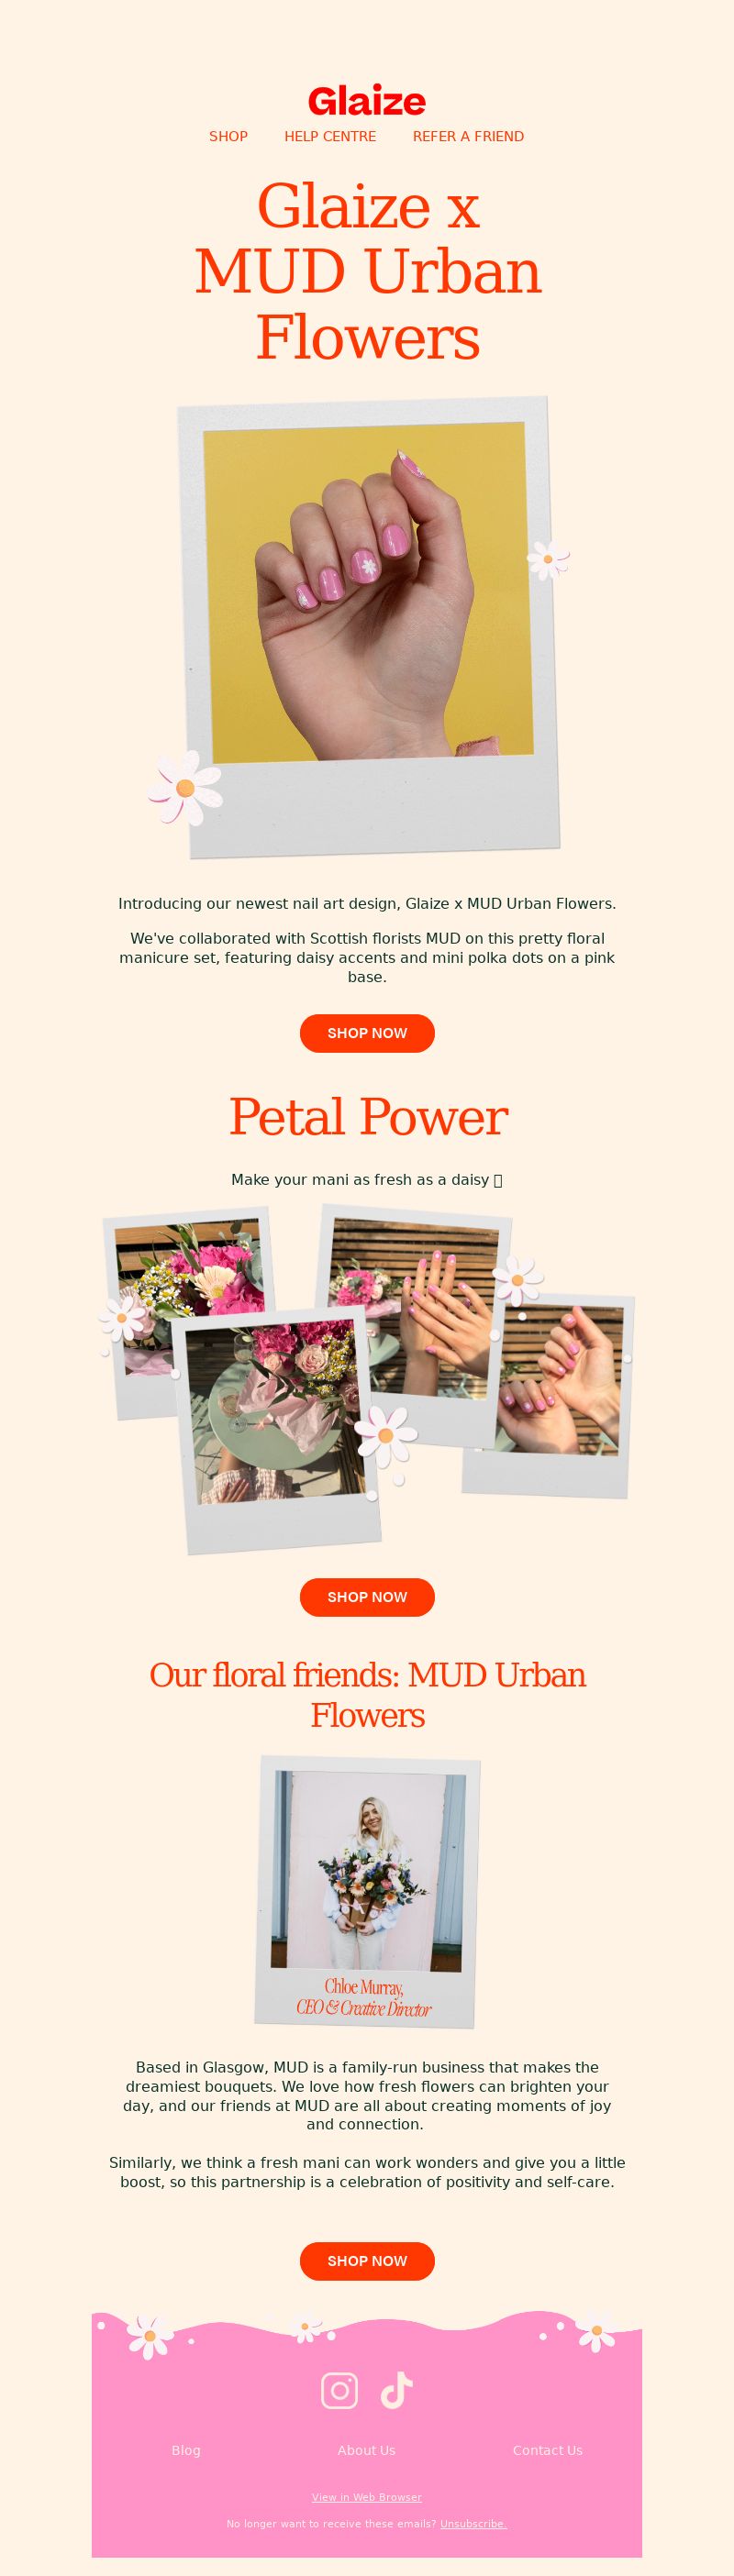This screenshot has height=2576, width=734.
Task: Click the Unsubscribe link
Action: 473,2524
